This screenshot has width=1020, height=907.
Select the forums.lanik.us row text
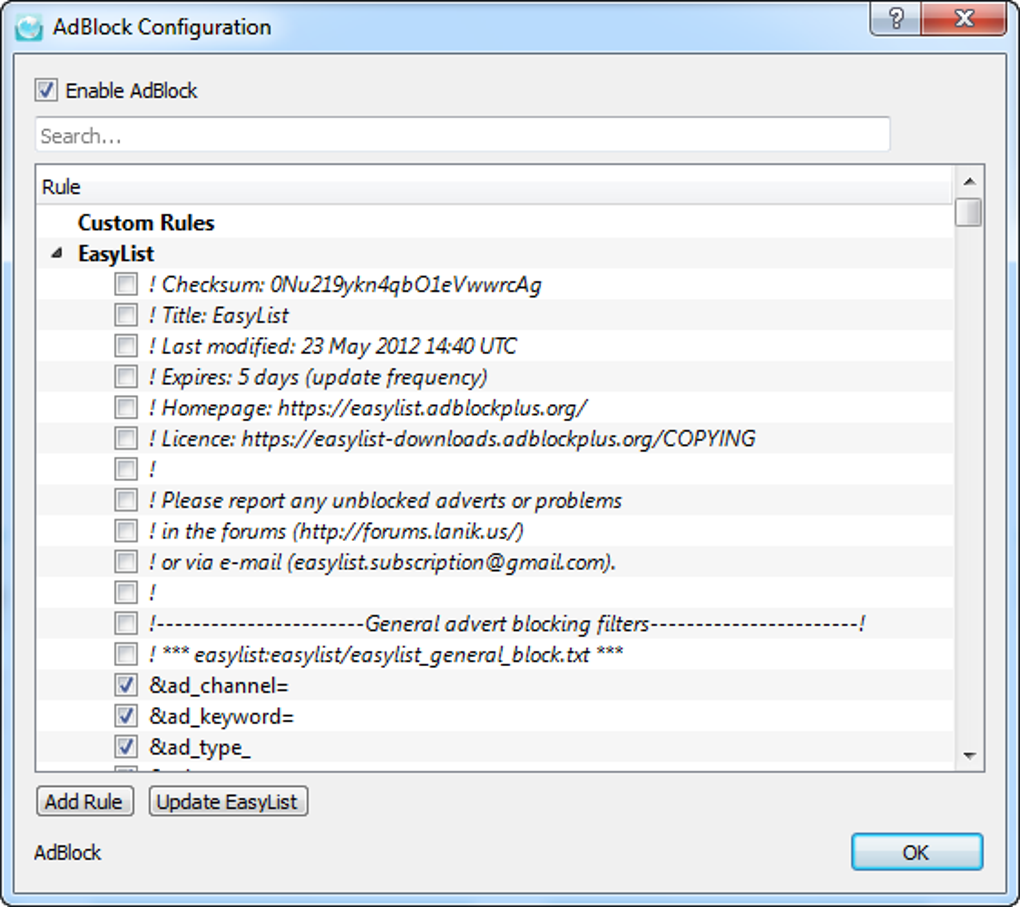click(x=336, y=532)
